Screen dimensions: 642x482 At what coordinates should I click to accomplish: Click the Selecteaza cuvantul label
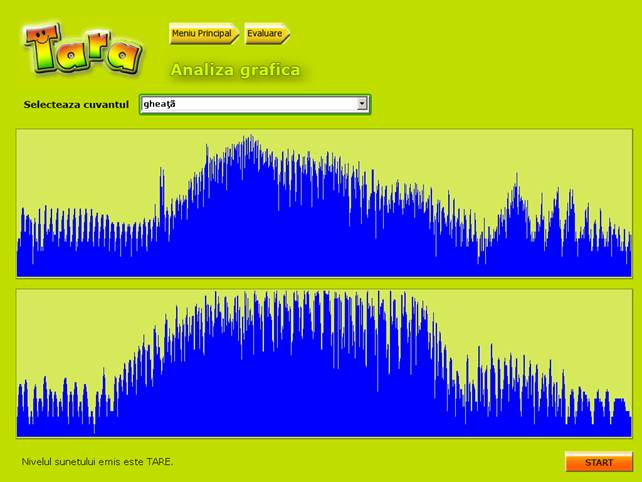point(76,104)
